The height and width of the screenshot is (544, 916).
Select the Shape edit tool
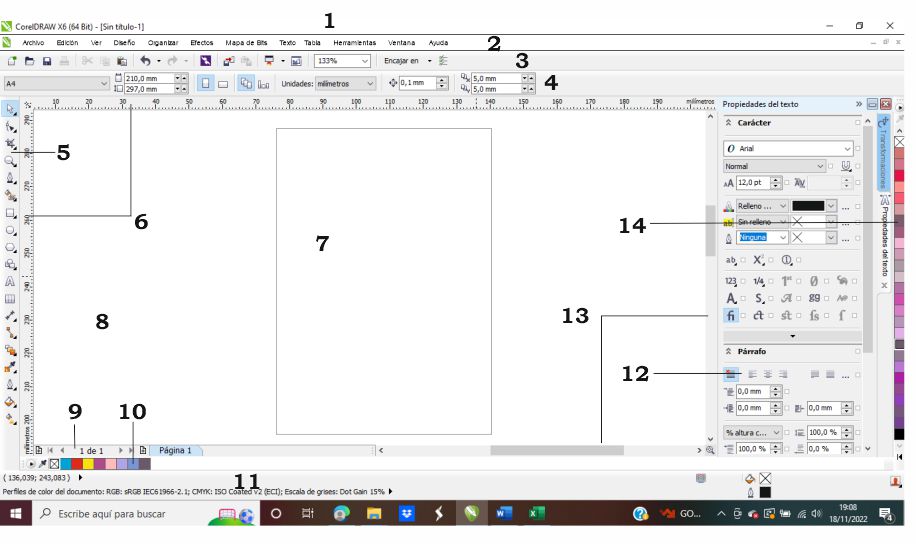tap(10, 126)
